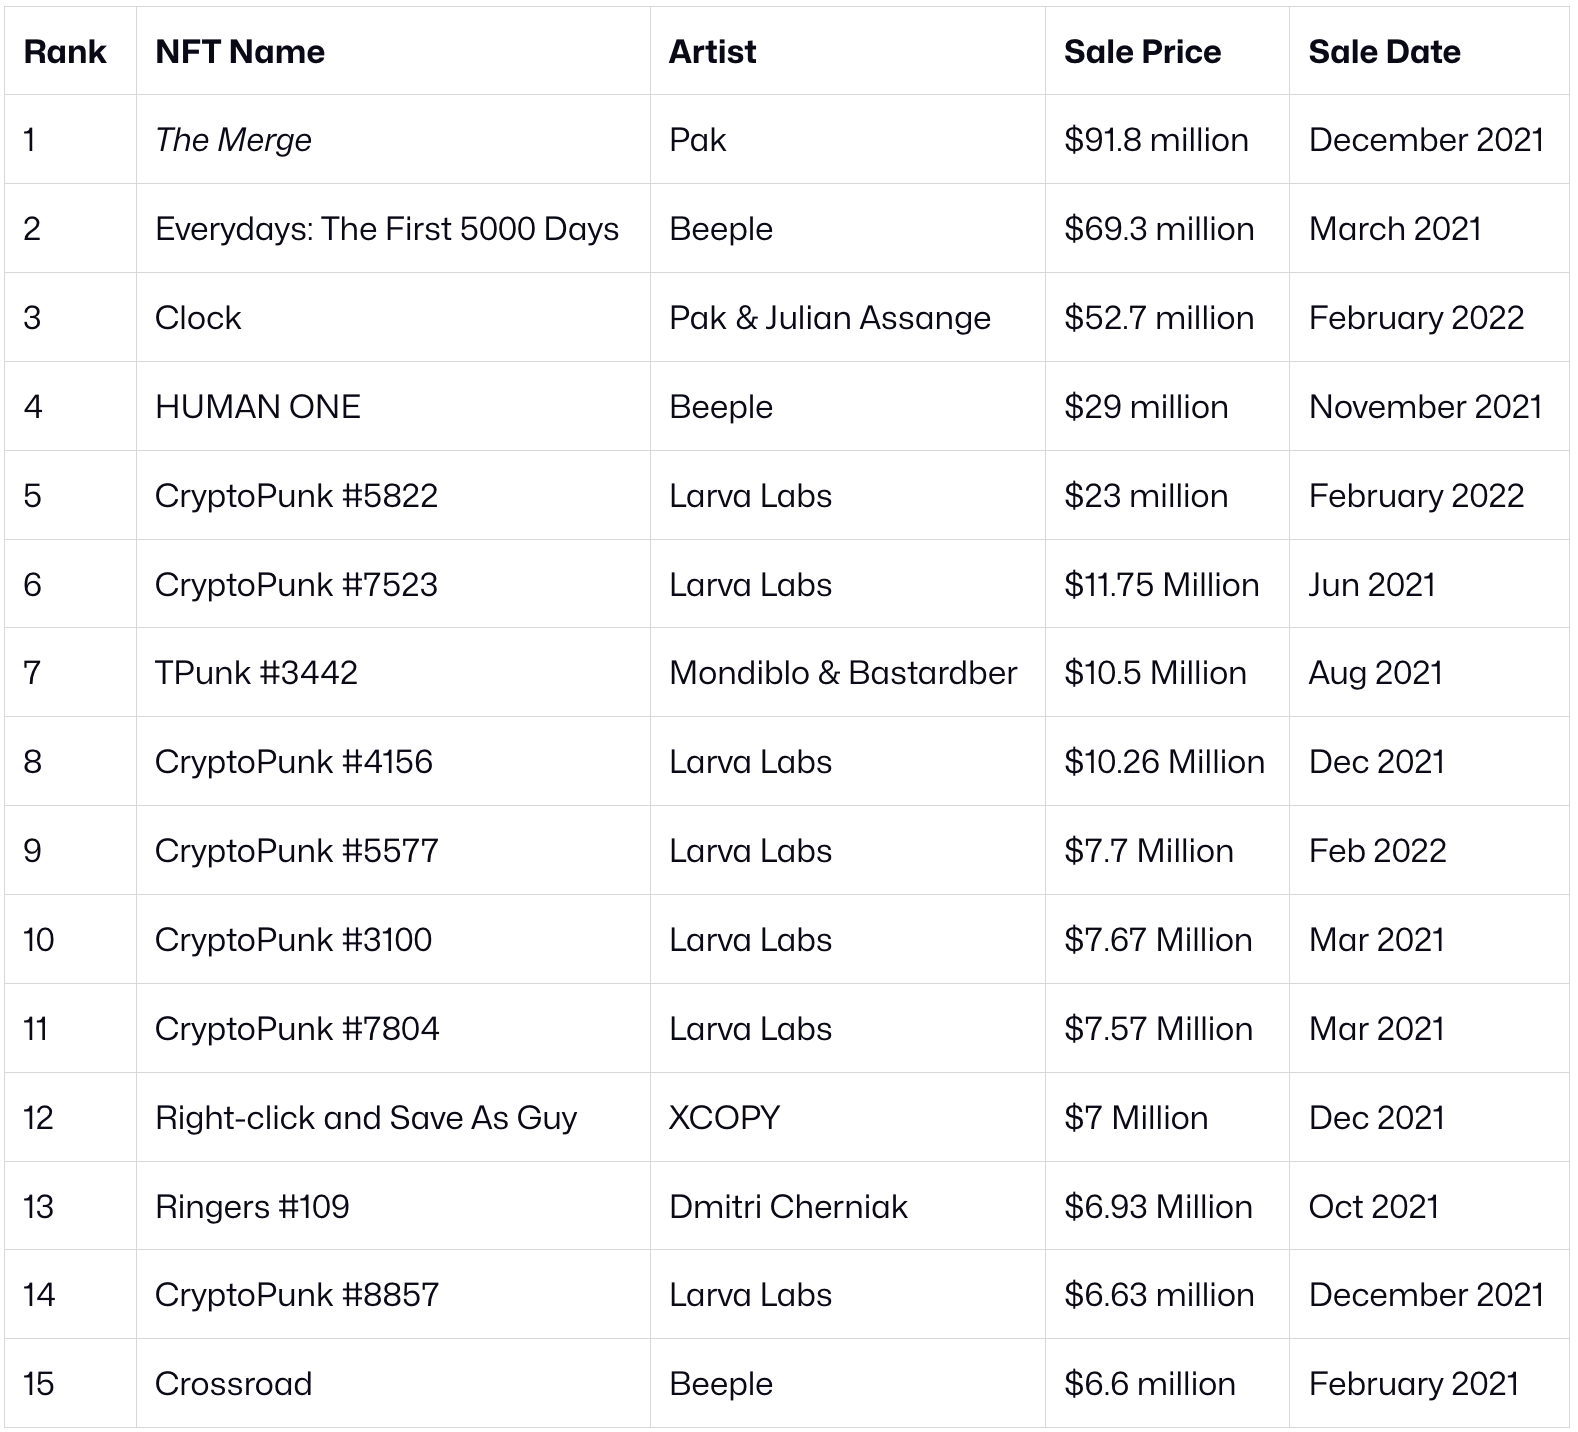Click the NFT Name column header
The width and height of the screenshot is (1578, 1432).
pos(240,52)
